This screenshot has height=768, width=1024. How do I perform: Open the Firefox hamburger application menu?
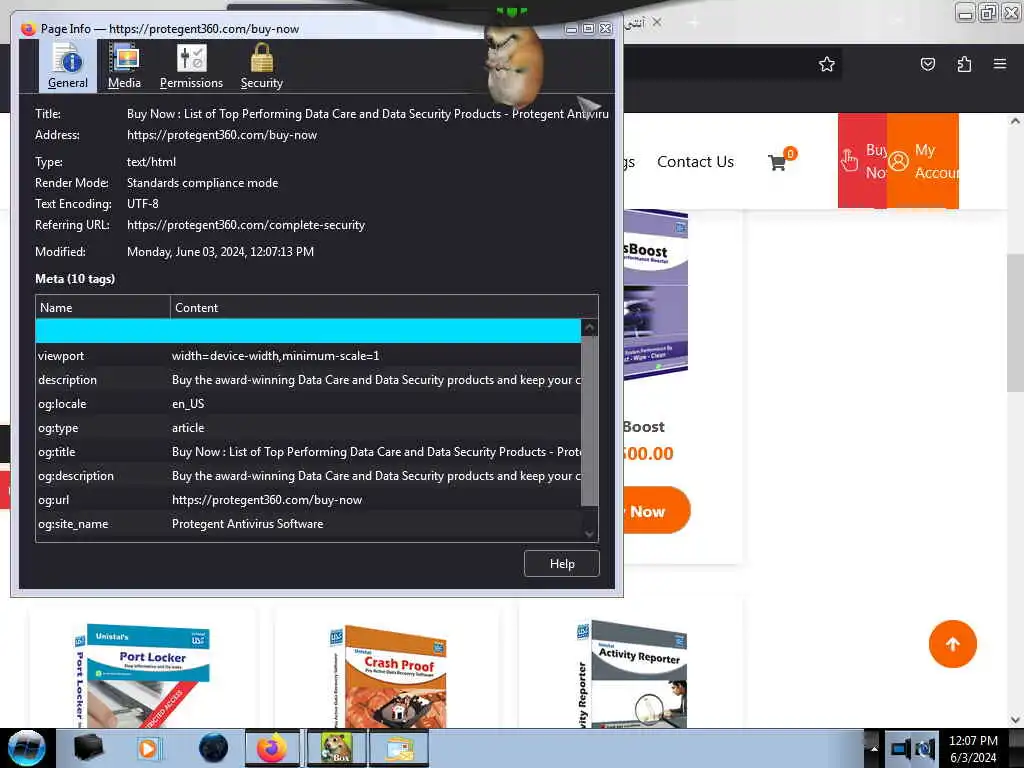click(999, 64)
